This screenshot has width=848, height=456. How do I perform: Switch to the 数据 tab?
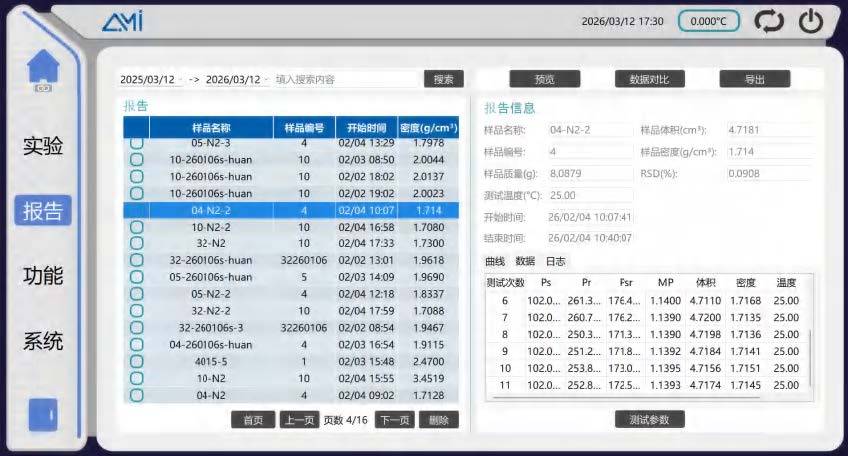coord(525,261)
